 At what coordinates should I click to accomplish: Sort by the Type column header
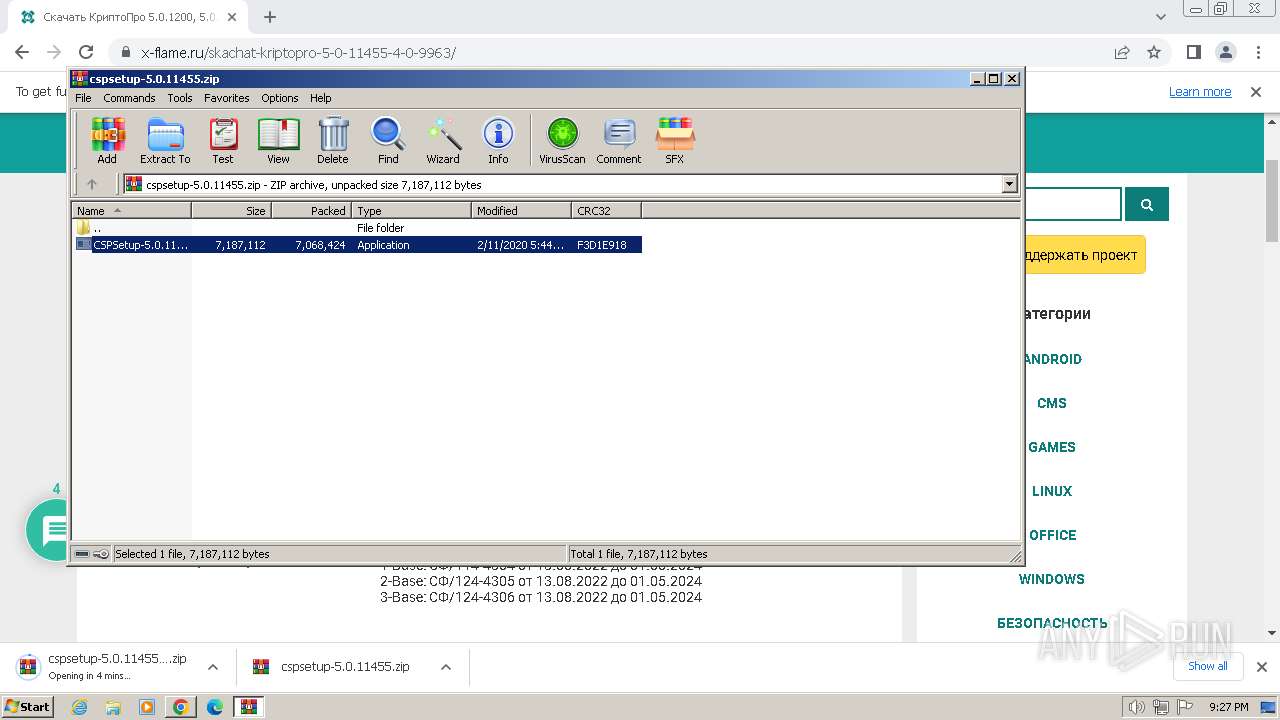point(412,210)
